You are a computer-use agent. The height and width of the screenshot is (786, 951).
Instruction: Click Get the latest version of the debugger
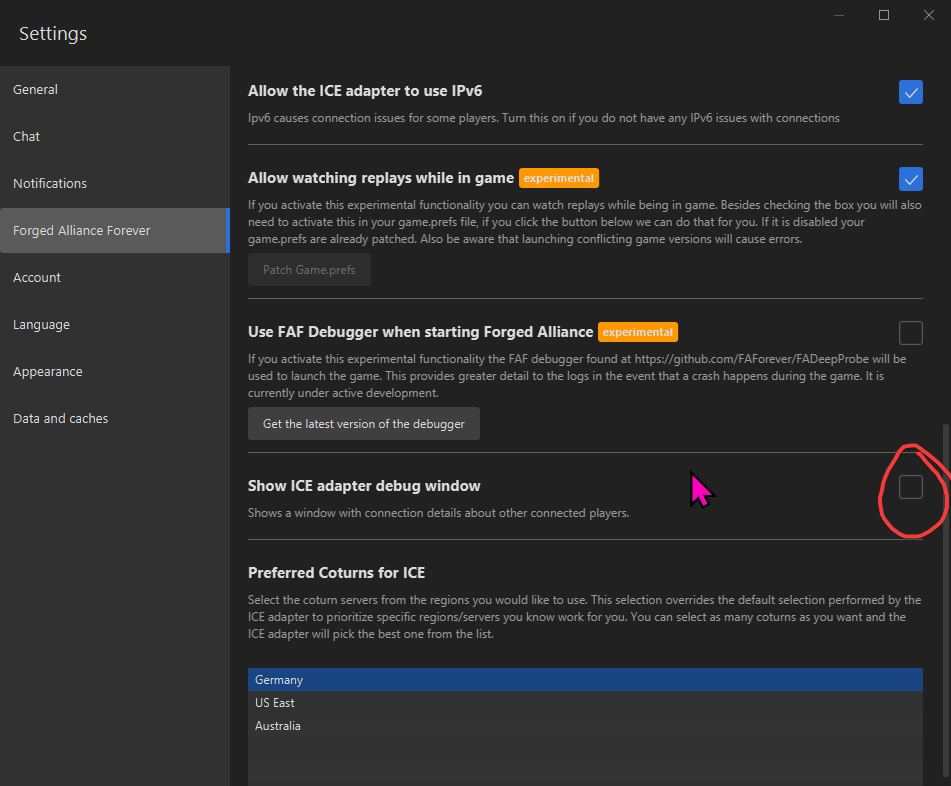pos(364,423)
